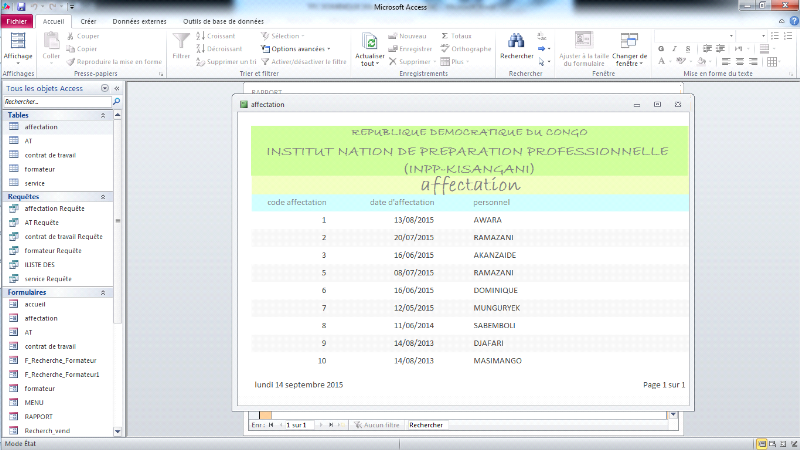Image resolution: width=800 pixels, height=450 pixels.
Task: Open the formateur Requête query
Action: [55, 250]
